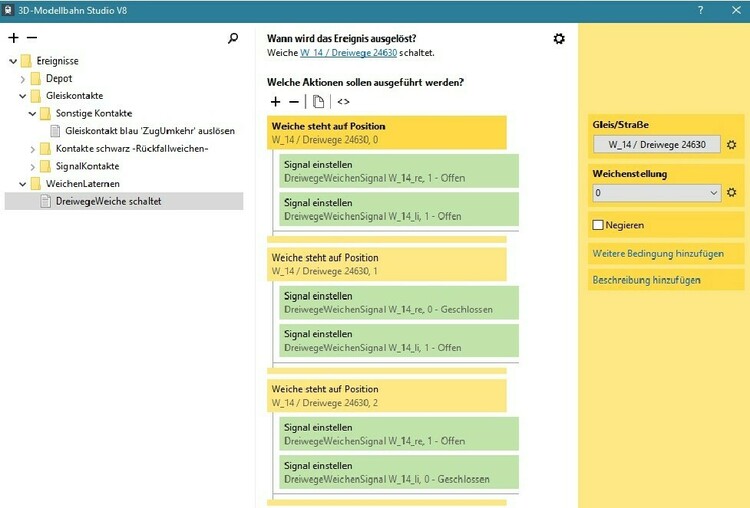
Task: Click the copy action document icon
Action: click(318, 102)
